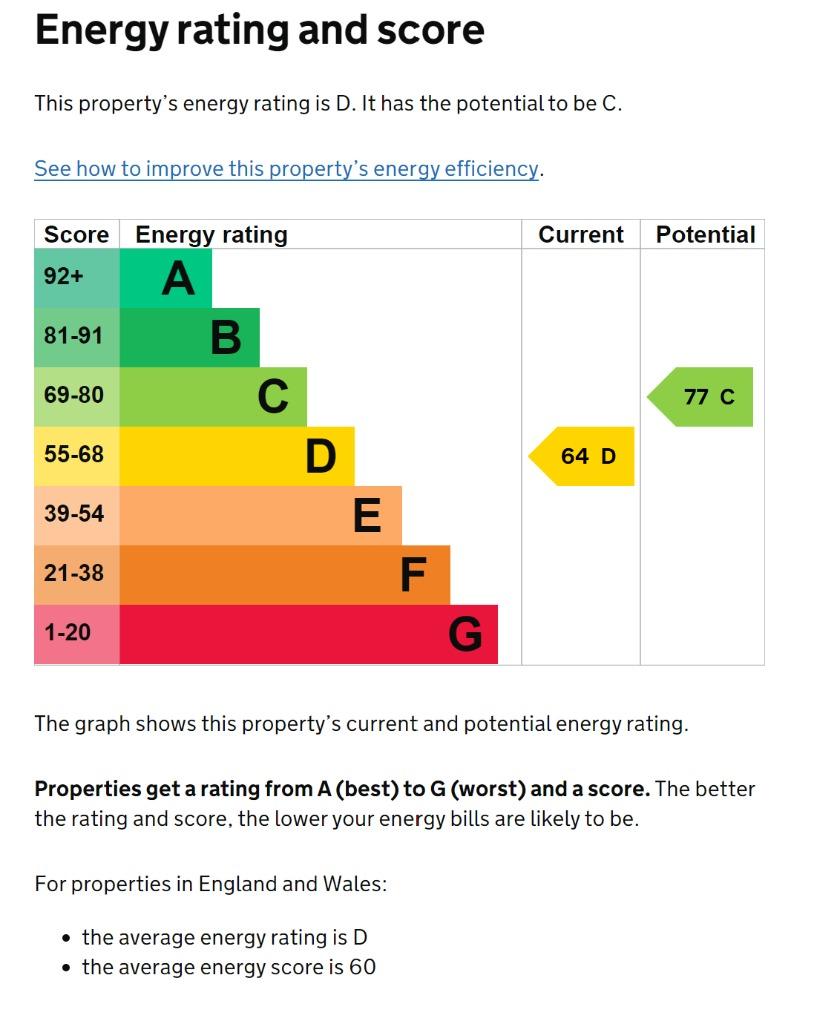Click the green A rating band
Screen dimensions: 831x1024
(166, 278)
